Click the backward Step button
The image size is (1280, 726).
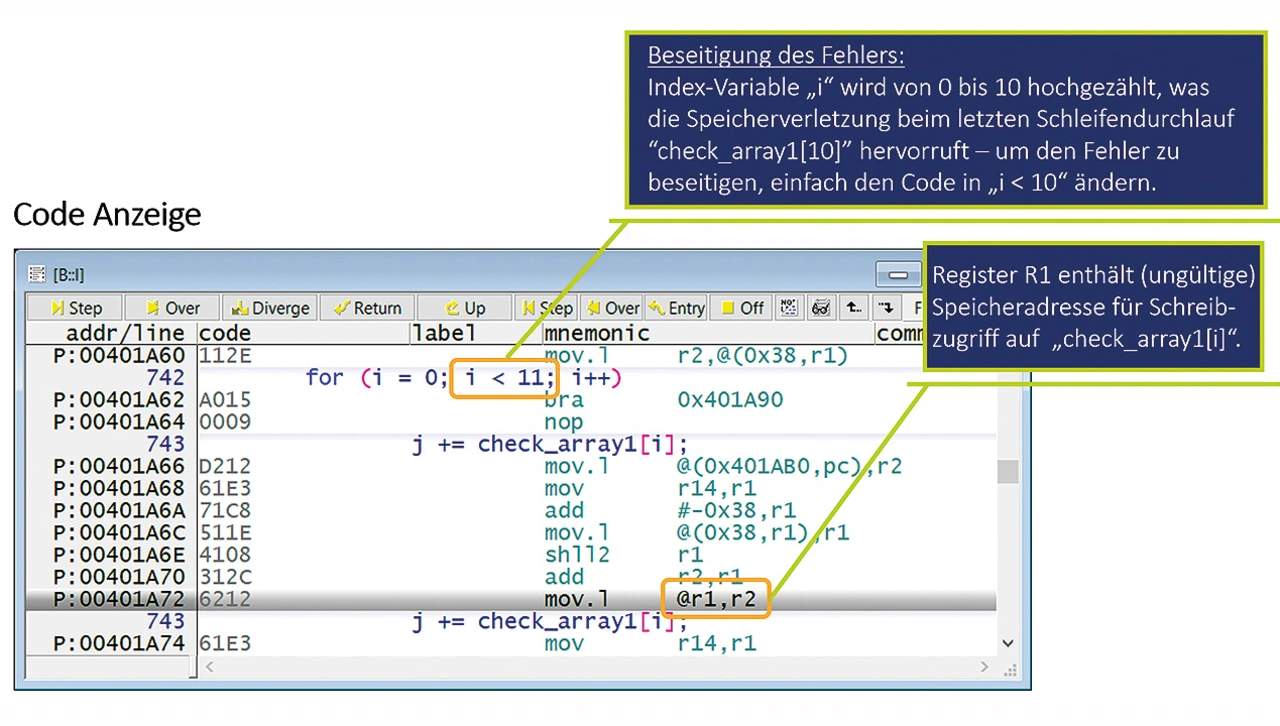[x=546, y=308]
